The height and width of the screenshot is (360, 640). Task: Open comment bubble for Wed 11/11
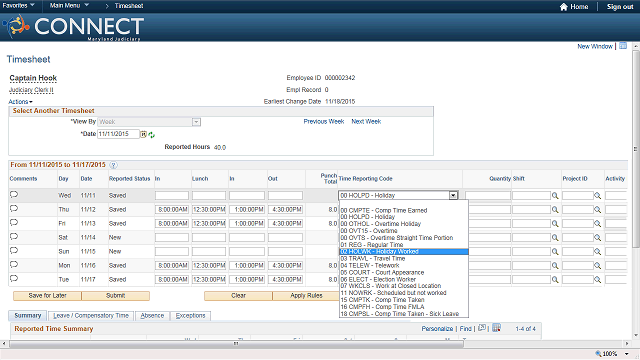click(14, 195)
